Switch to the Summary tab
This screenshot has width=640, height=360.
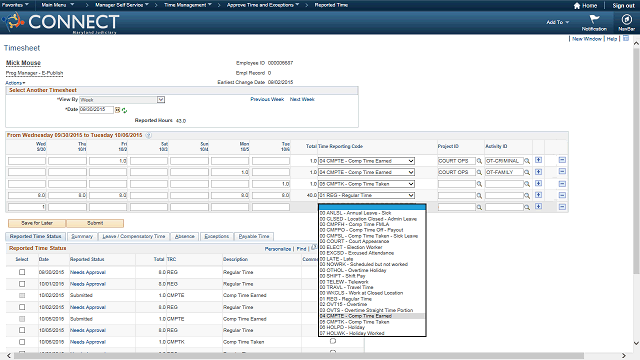point(82,236)
